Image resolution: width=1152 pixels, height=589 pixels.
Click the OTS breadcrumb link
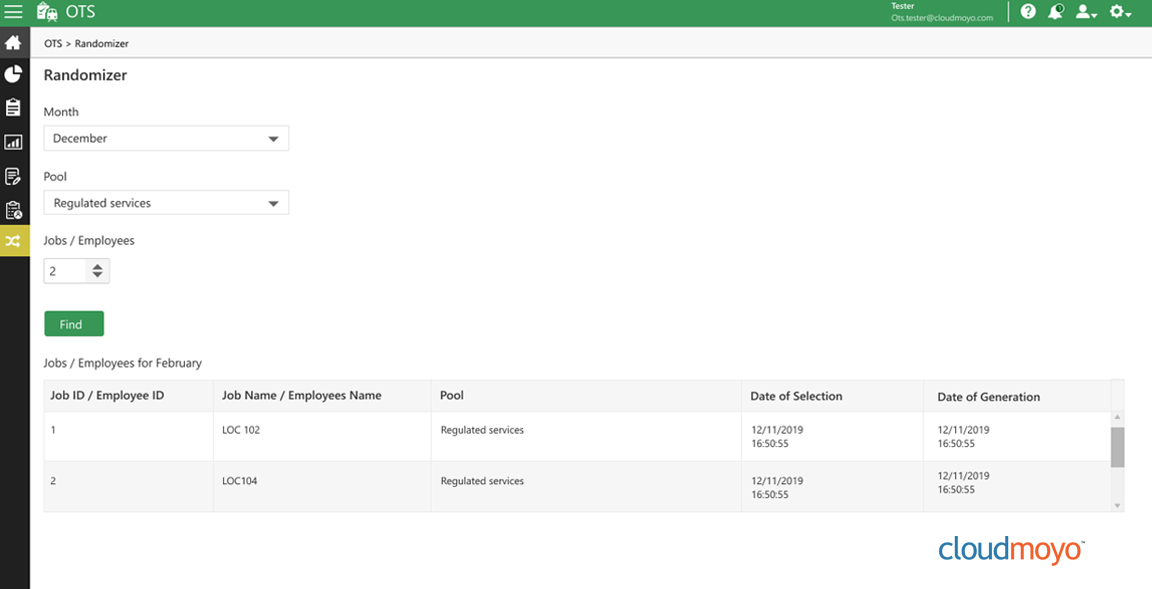coord(52,44)
